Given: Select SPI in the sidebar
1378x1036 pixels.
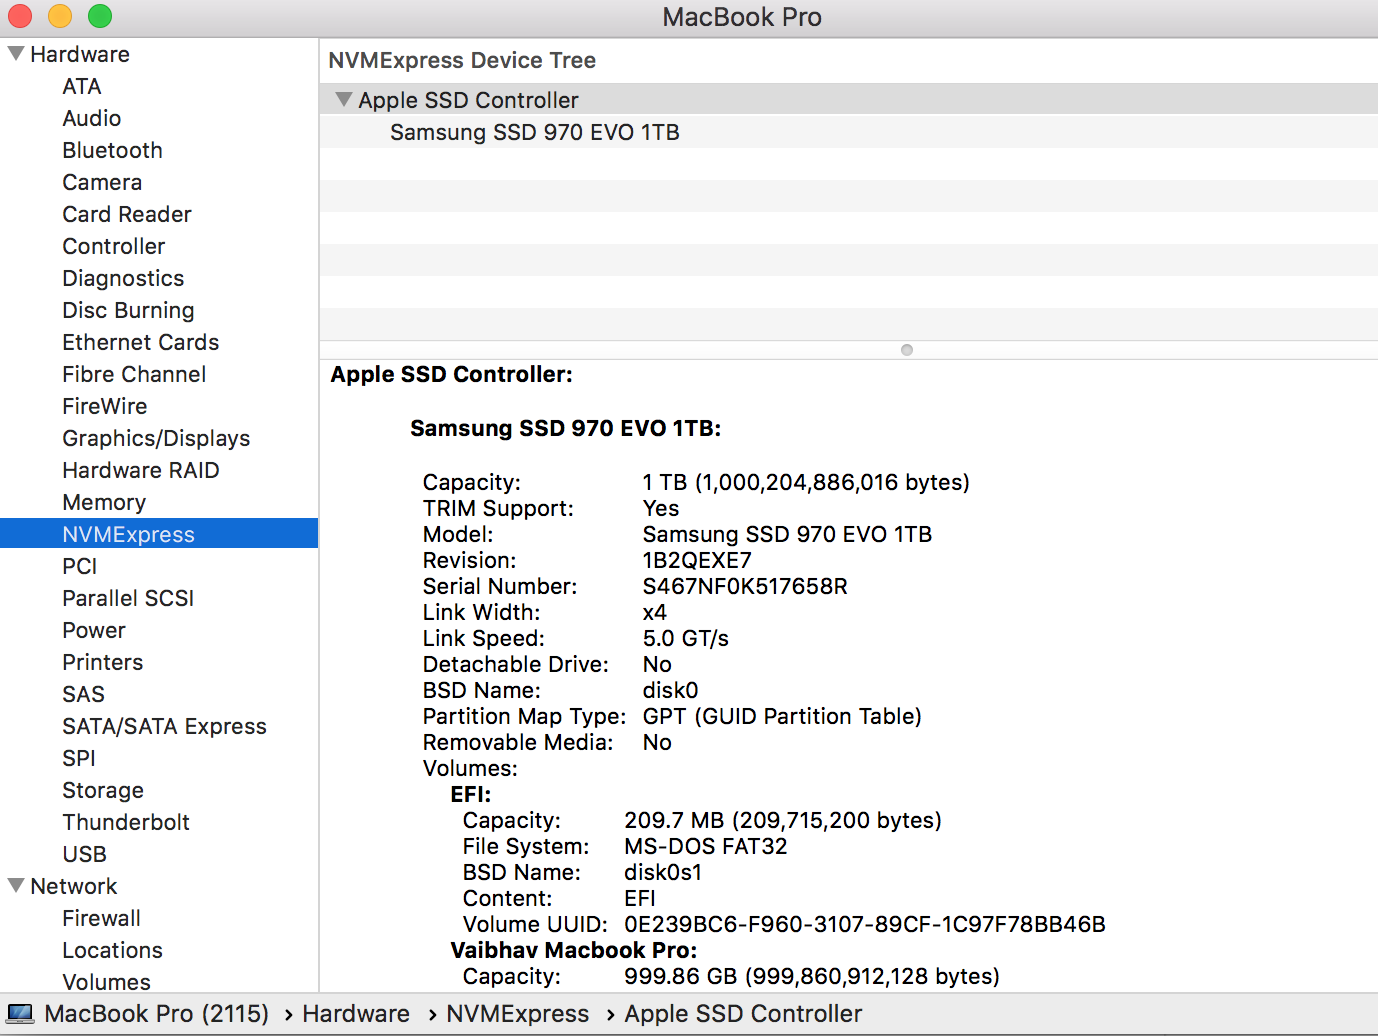Looking at the screenshot, I should [79, 758].
